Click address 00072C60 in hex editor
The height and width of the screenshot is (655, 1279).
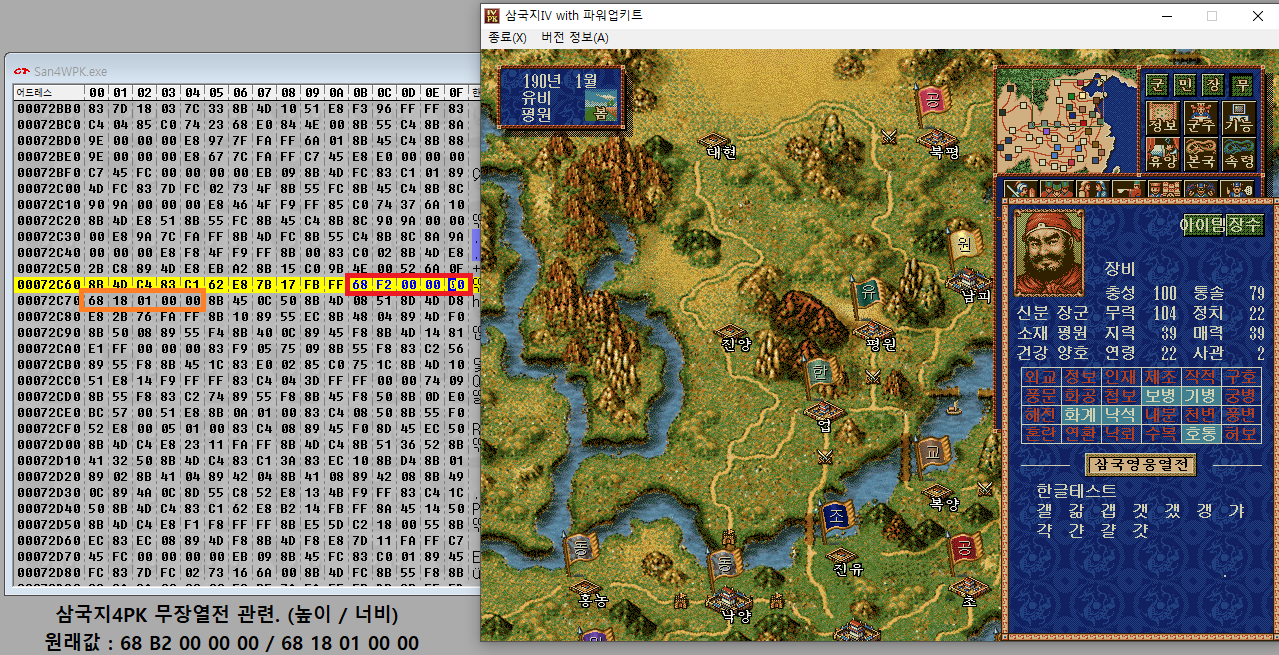47,285
